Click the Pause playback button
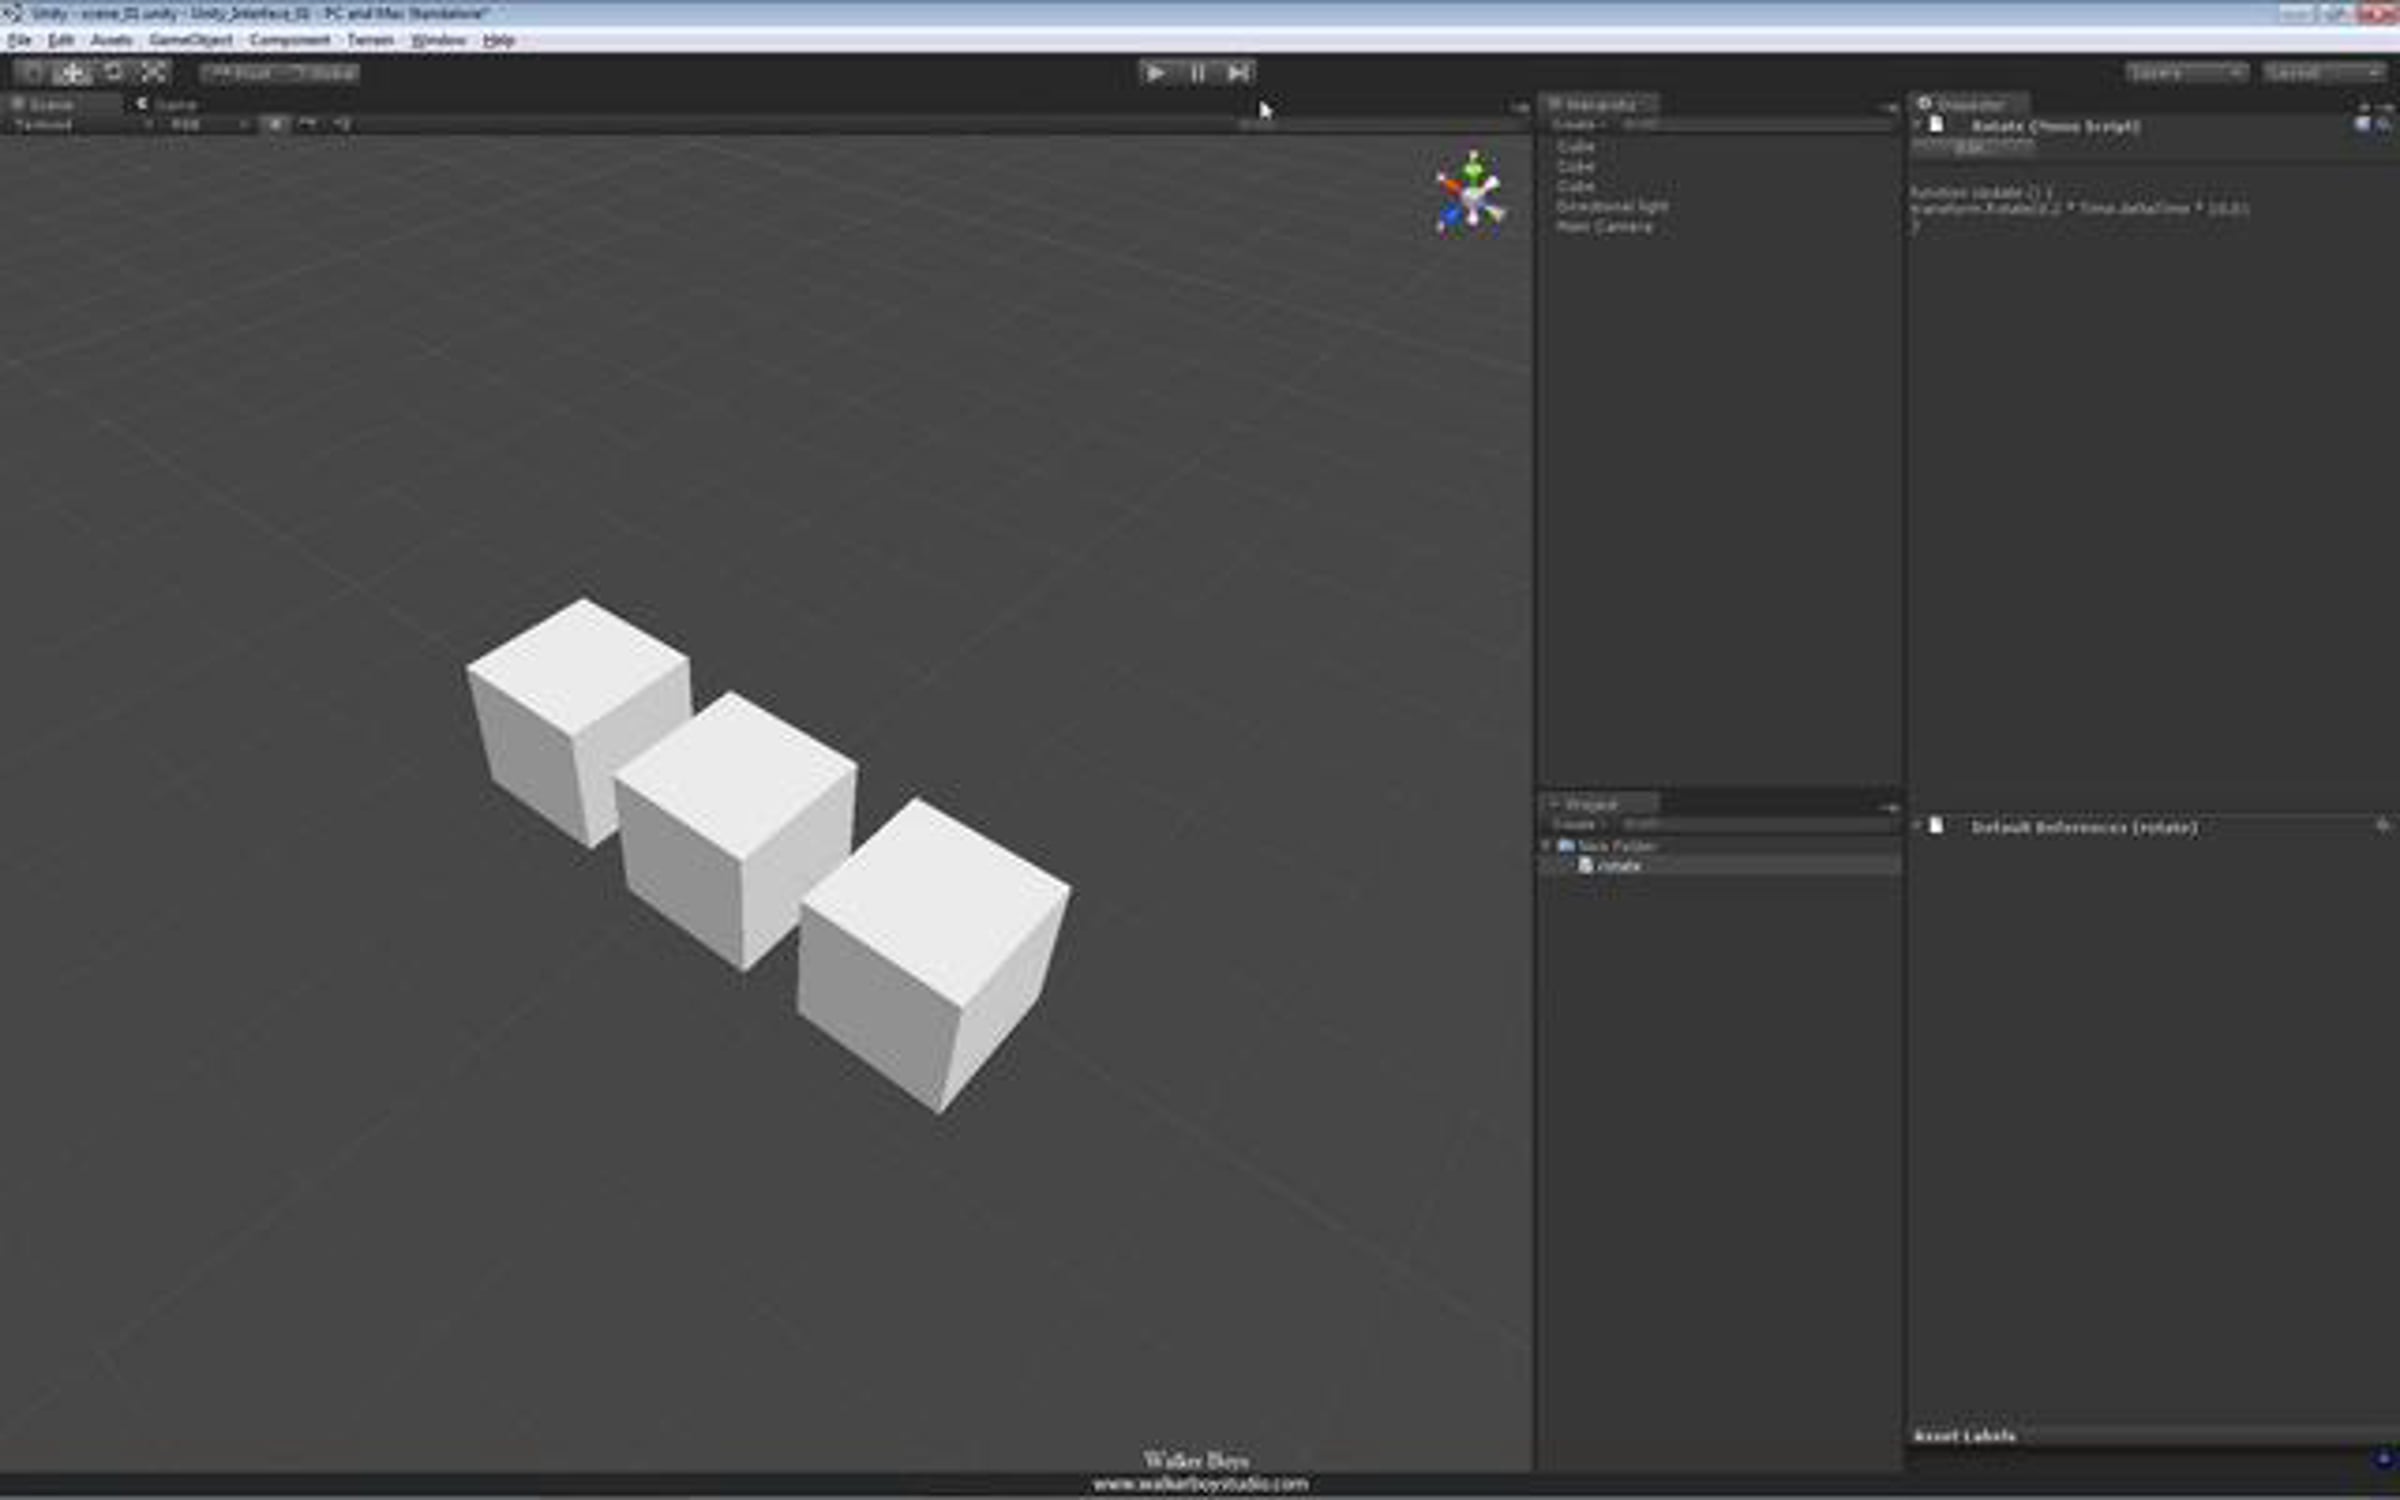 click(1197, 72)
